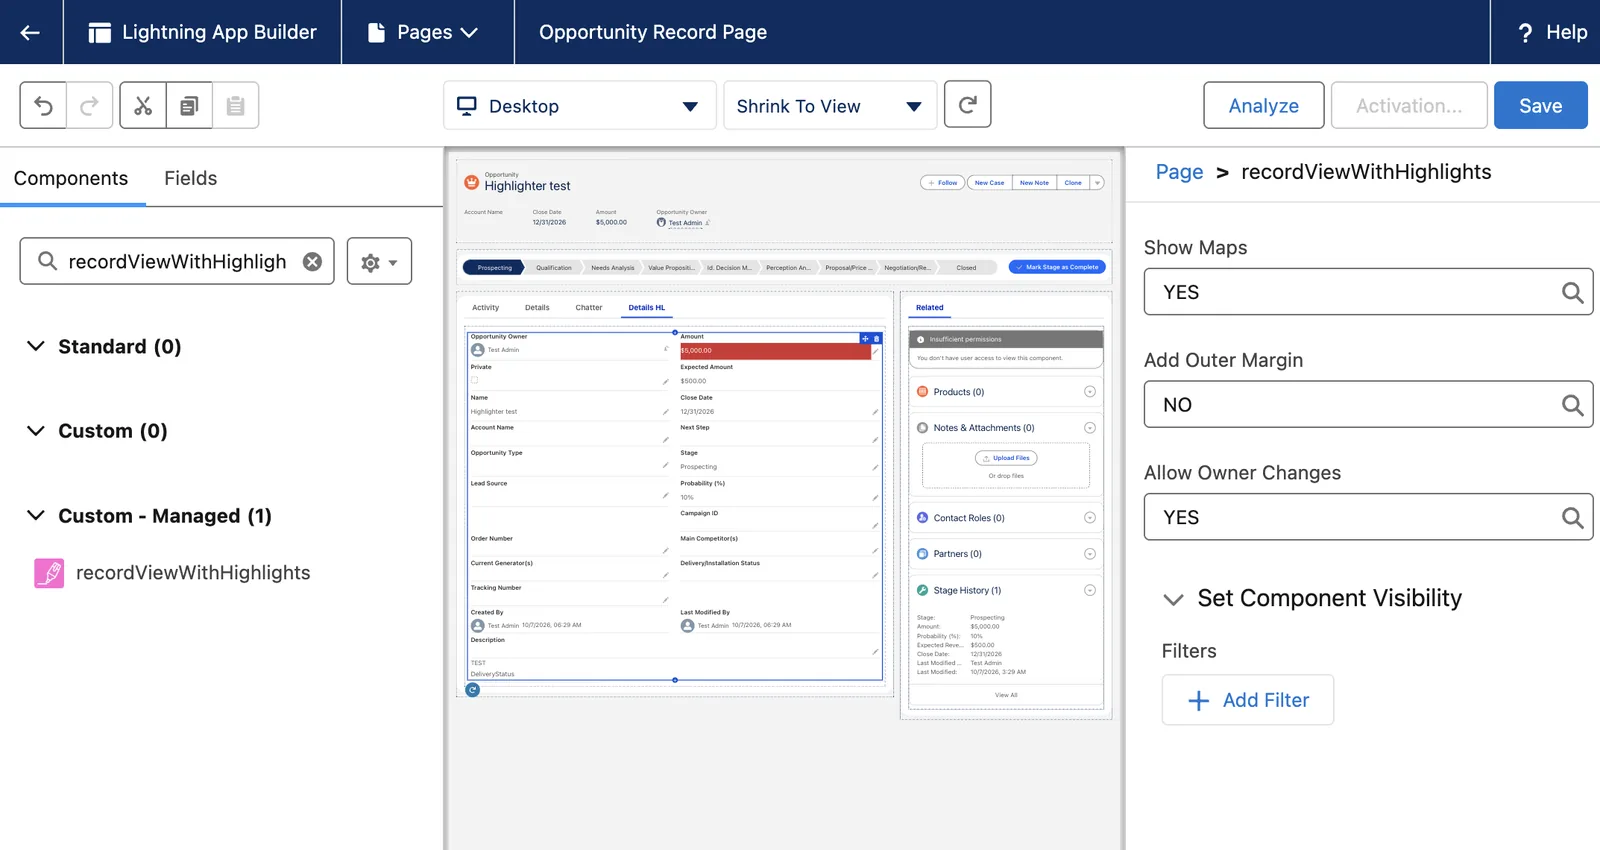Click the Stage History icon
Screen dimensions: 1600x850
pos(922,591)
